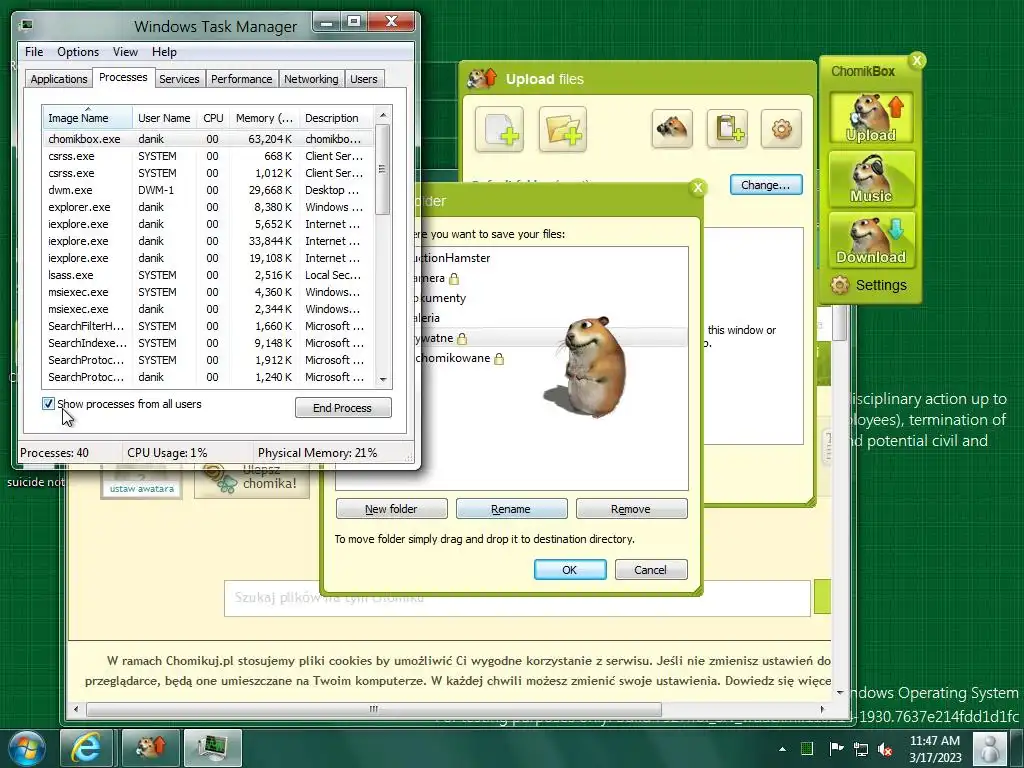Close the ChomikBox side panel
1024x768 pixels.
pyautogui.click(x=917, y=61)
